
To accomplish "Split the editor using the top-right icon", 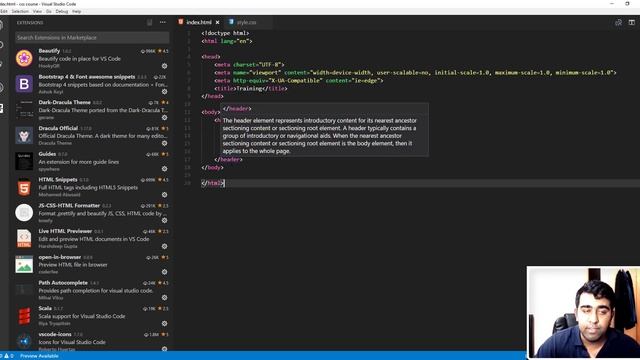I will click(x=631, y=22).
